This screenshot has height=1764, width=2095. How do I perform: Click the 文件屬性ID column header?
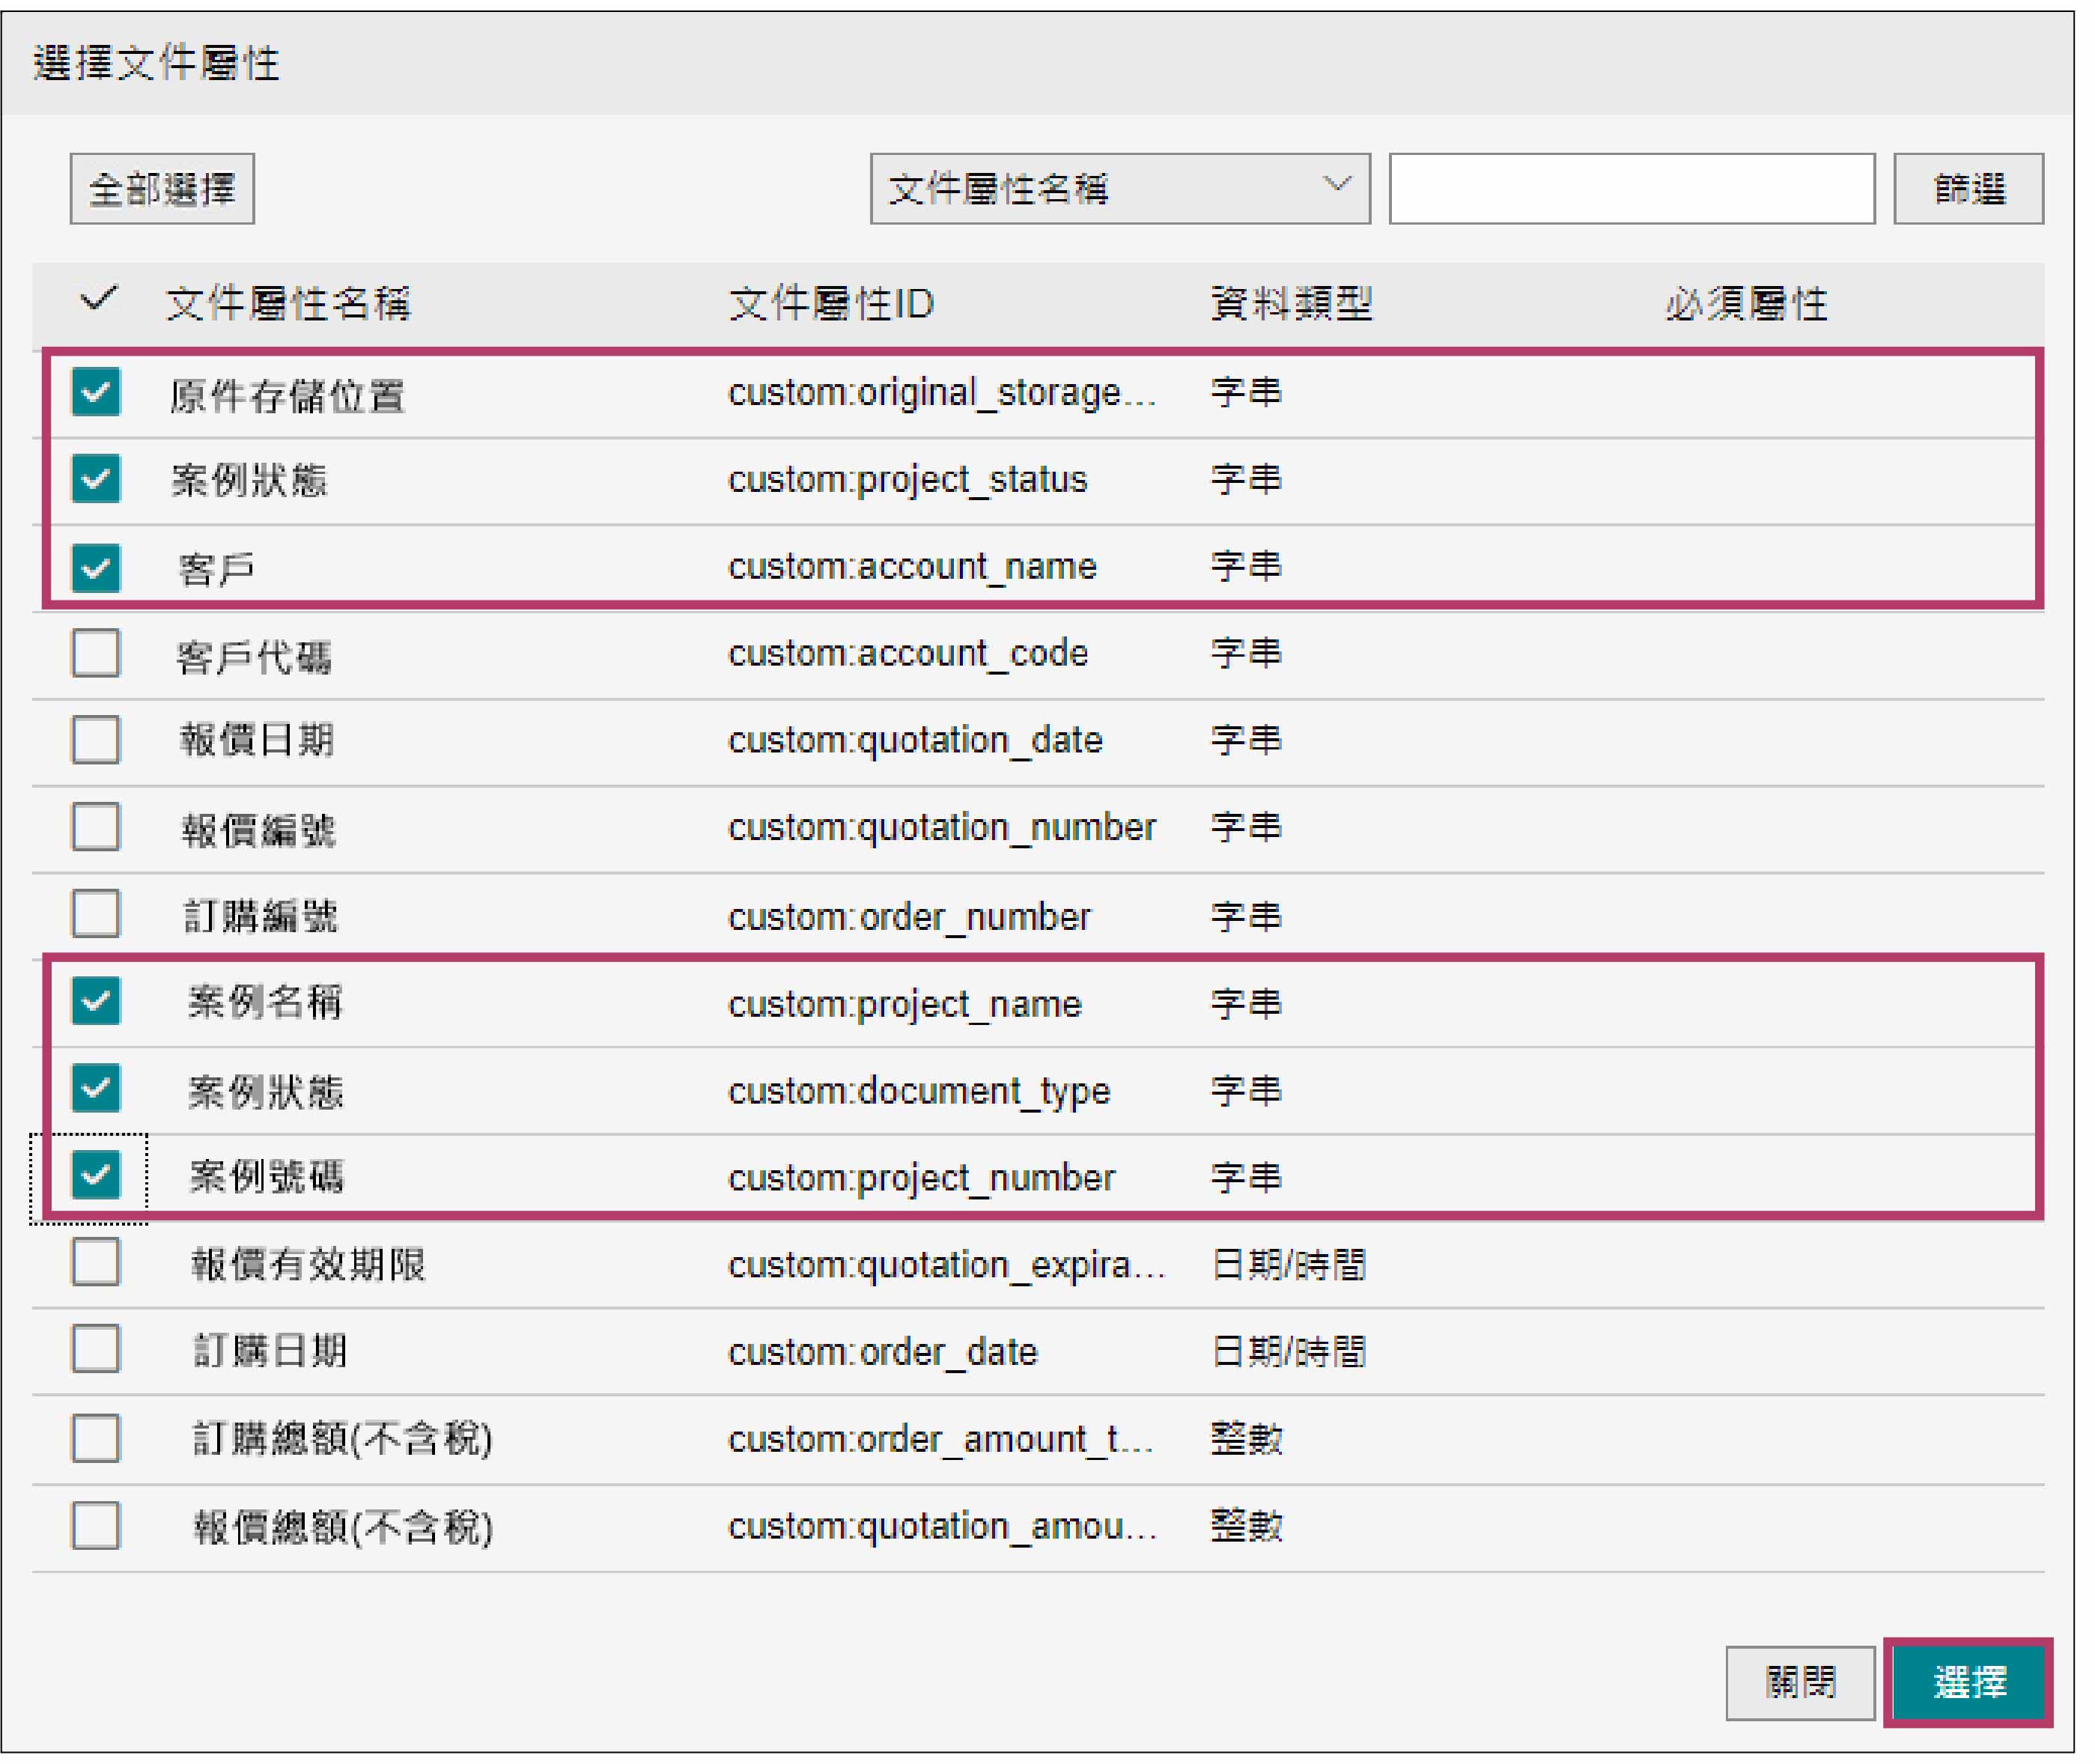(830, 304)
